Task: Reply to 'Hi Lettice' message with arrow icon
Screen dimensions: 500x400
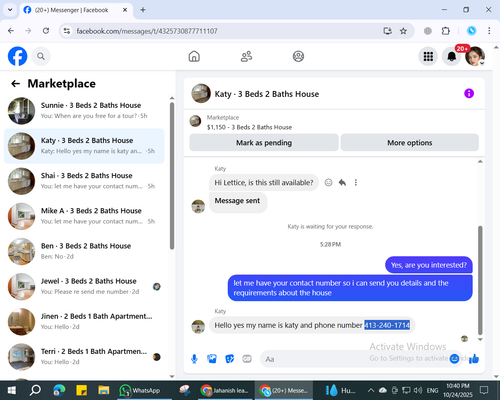Action: (x=342, y=182)
